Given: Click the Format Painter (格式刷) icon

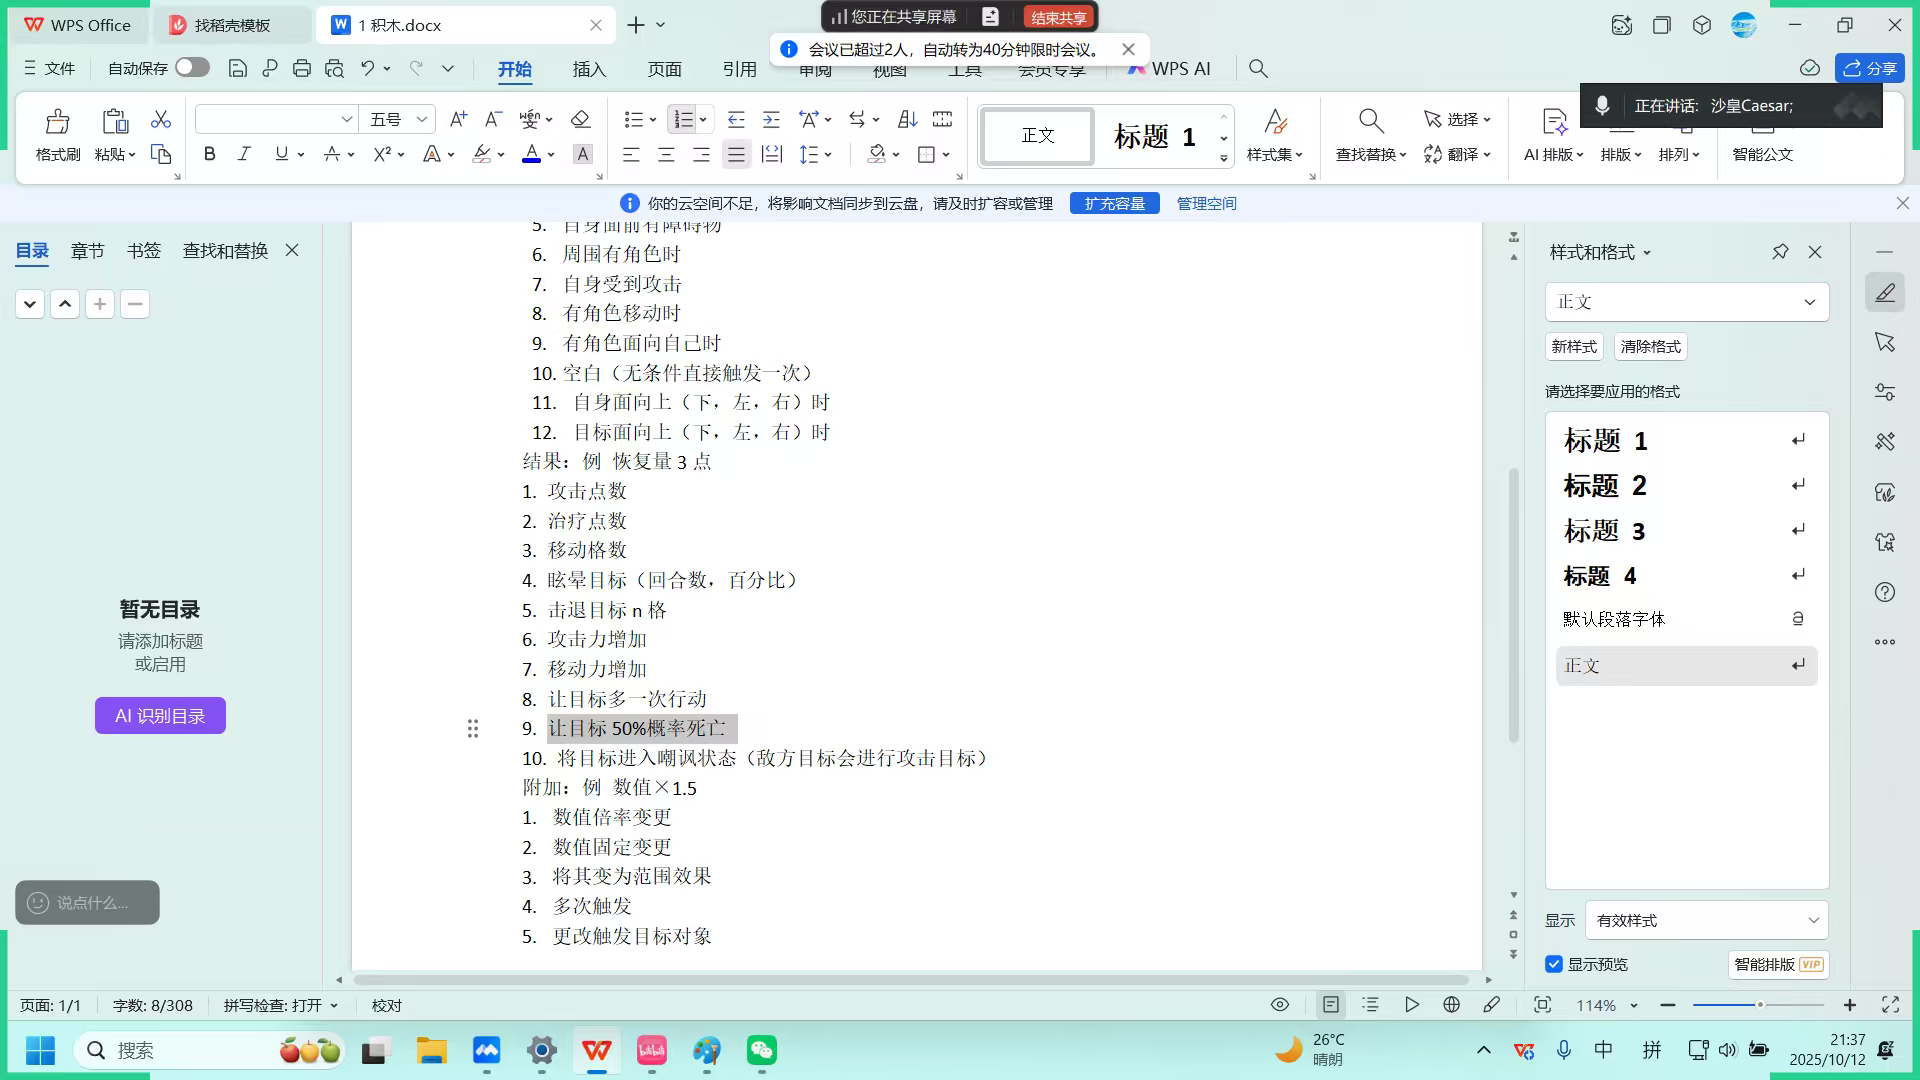Looking at the screenshot, I should tap(57, 123).
